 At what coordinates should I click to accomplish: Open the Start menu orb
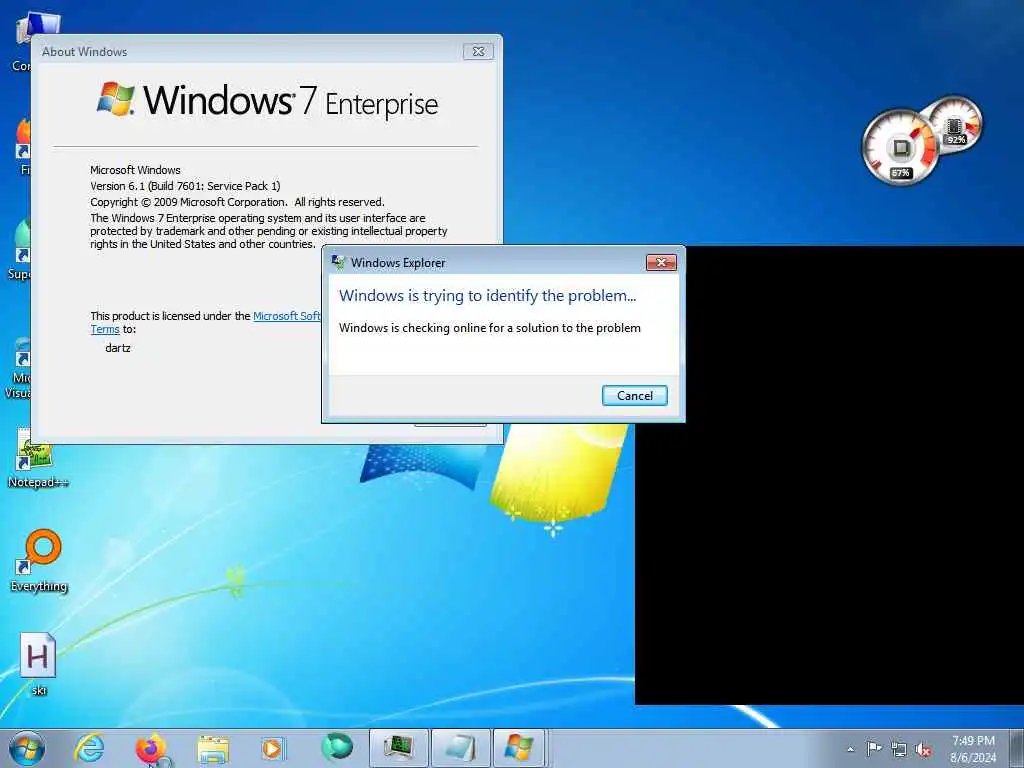point(27,748)
